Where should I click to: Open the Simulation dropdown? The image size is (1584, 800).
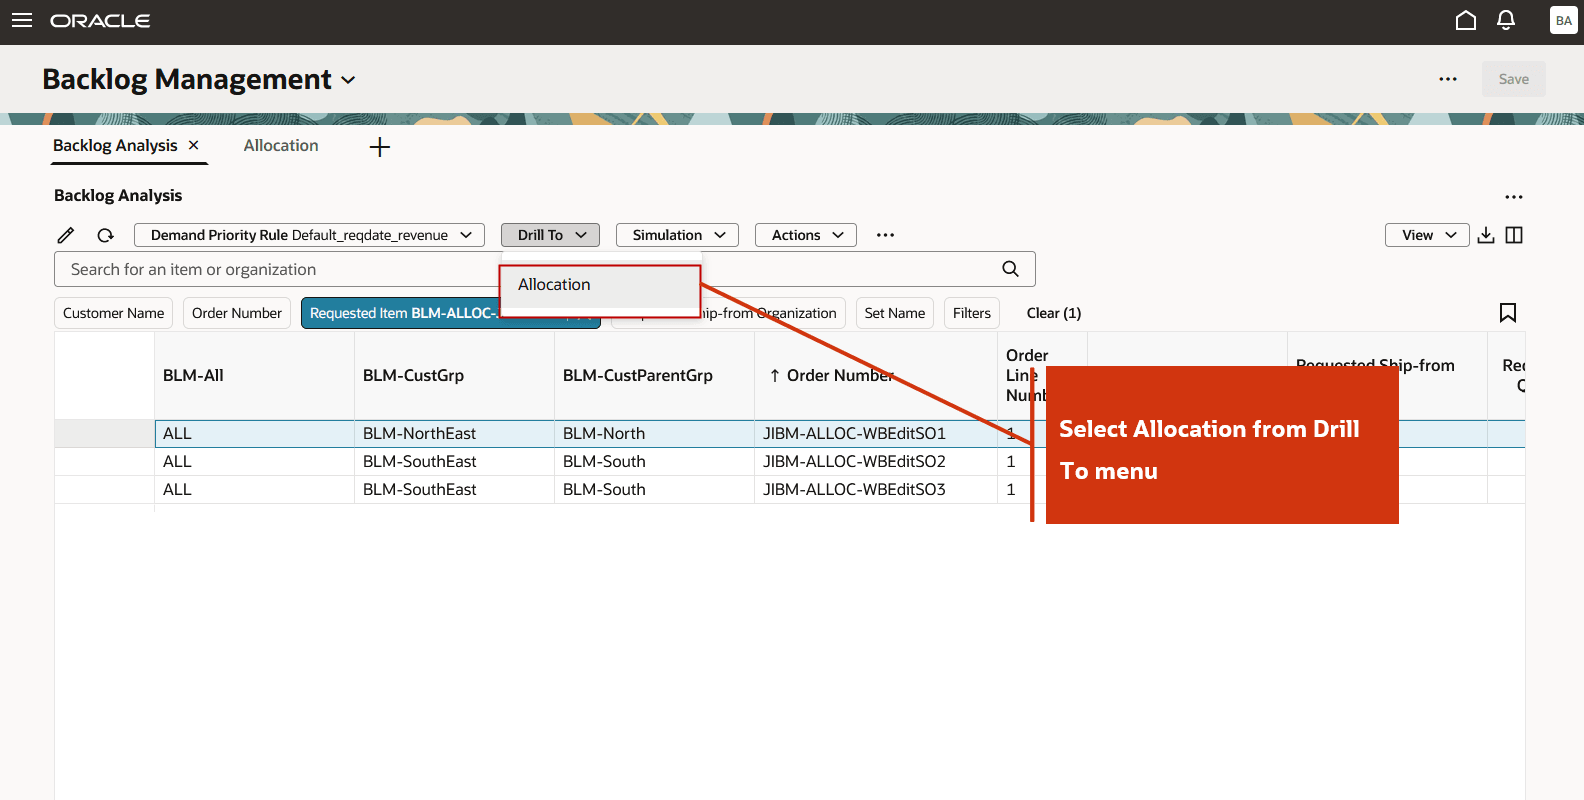[677, 235]
